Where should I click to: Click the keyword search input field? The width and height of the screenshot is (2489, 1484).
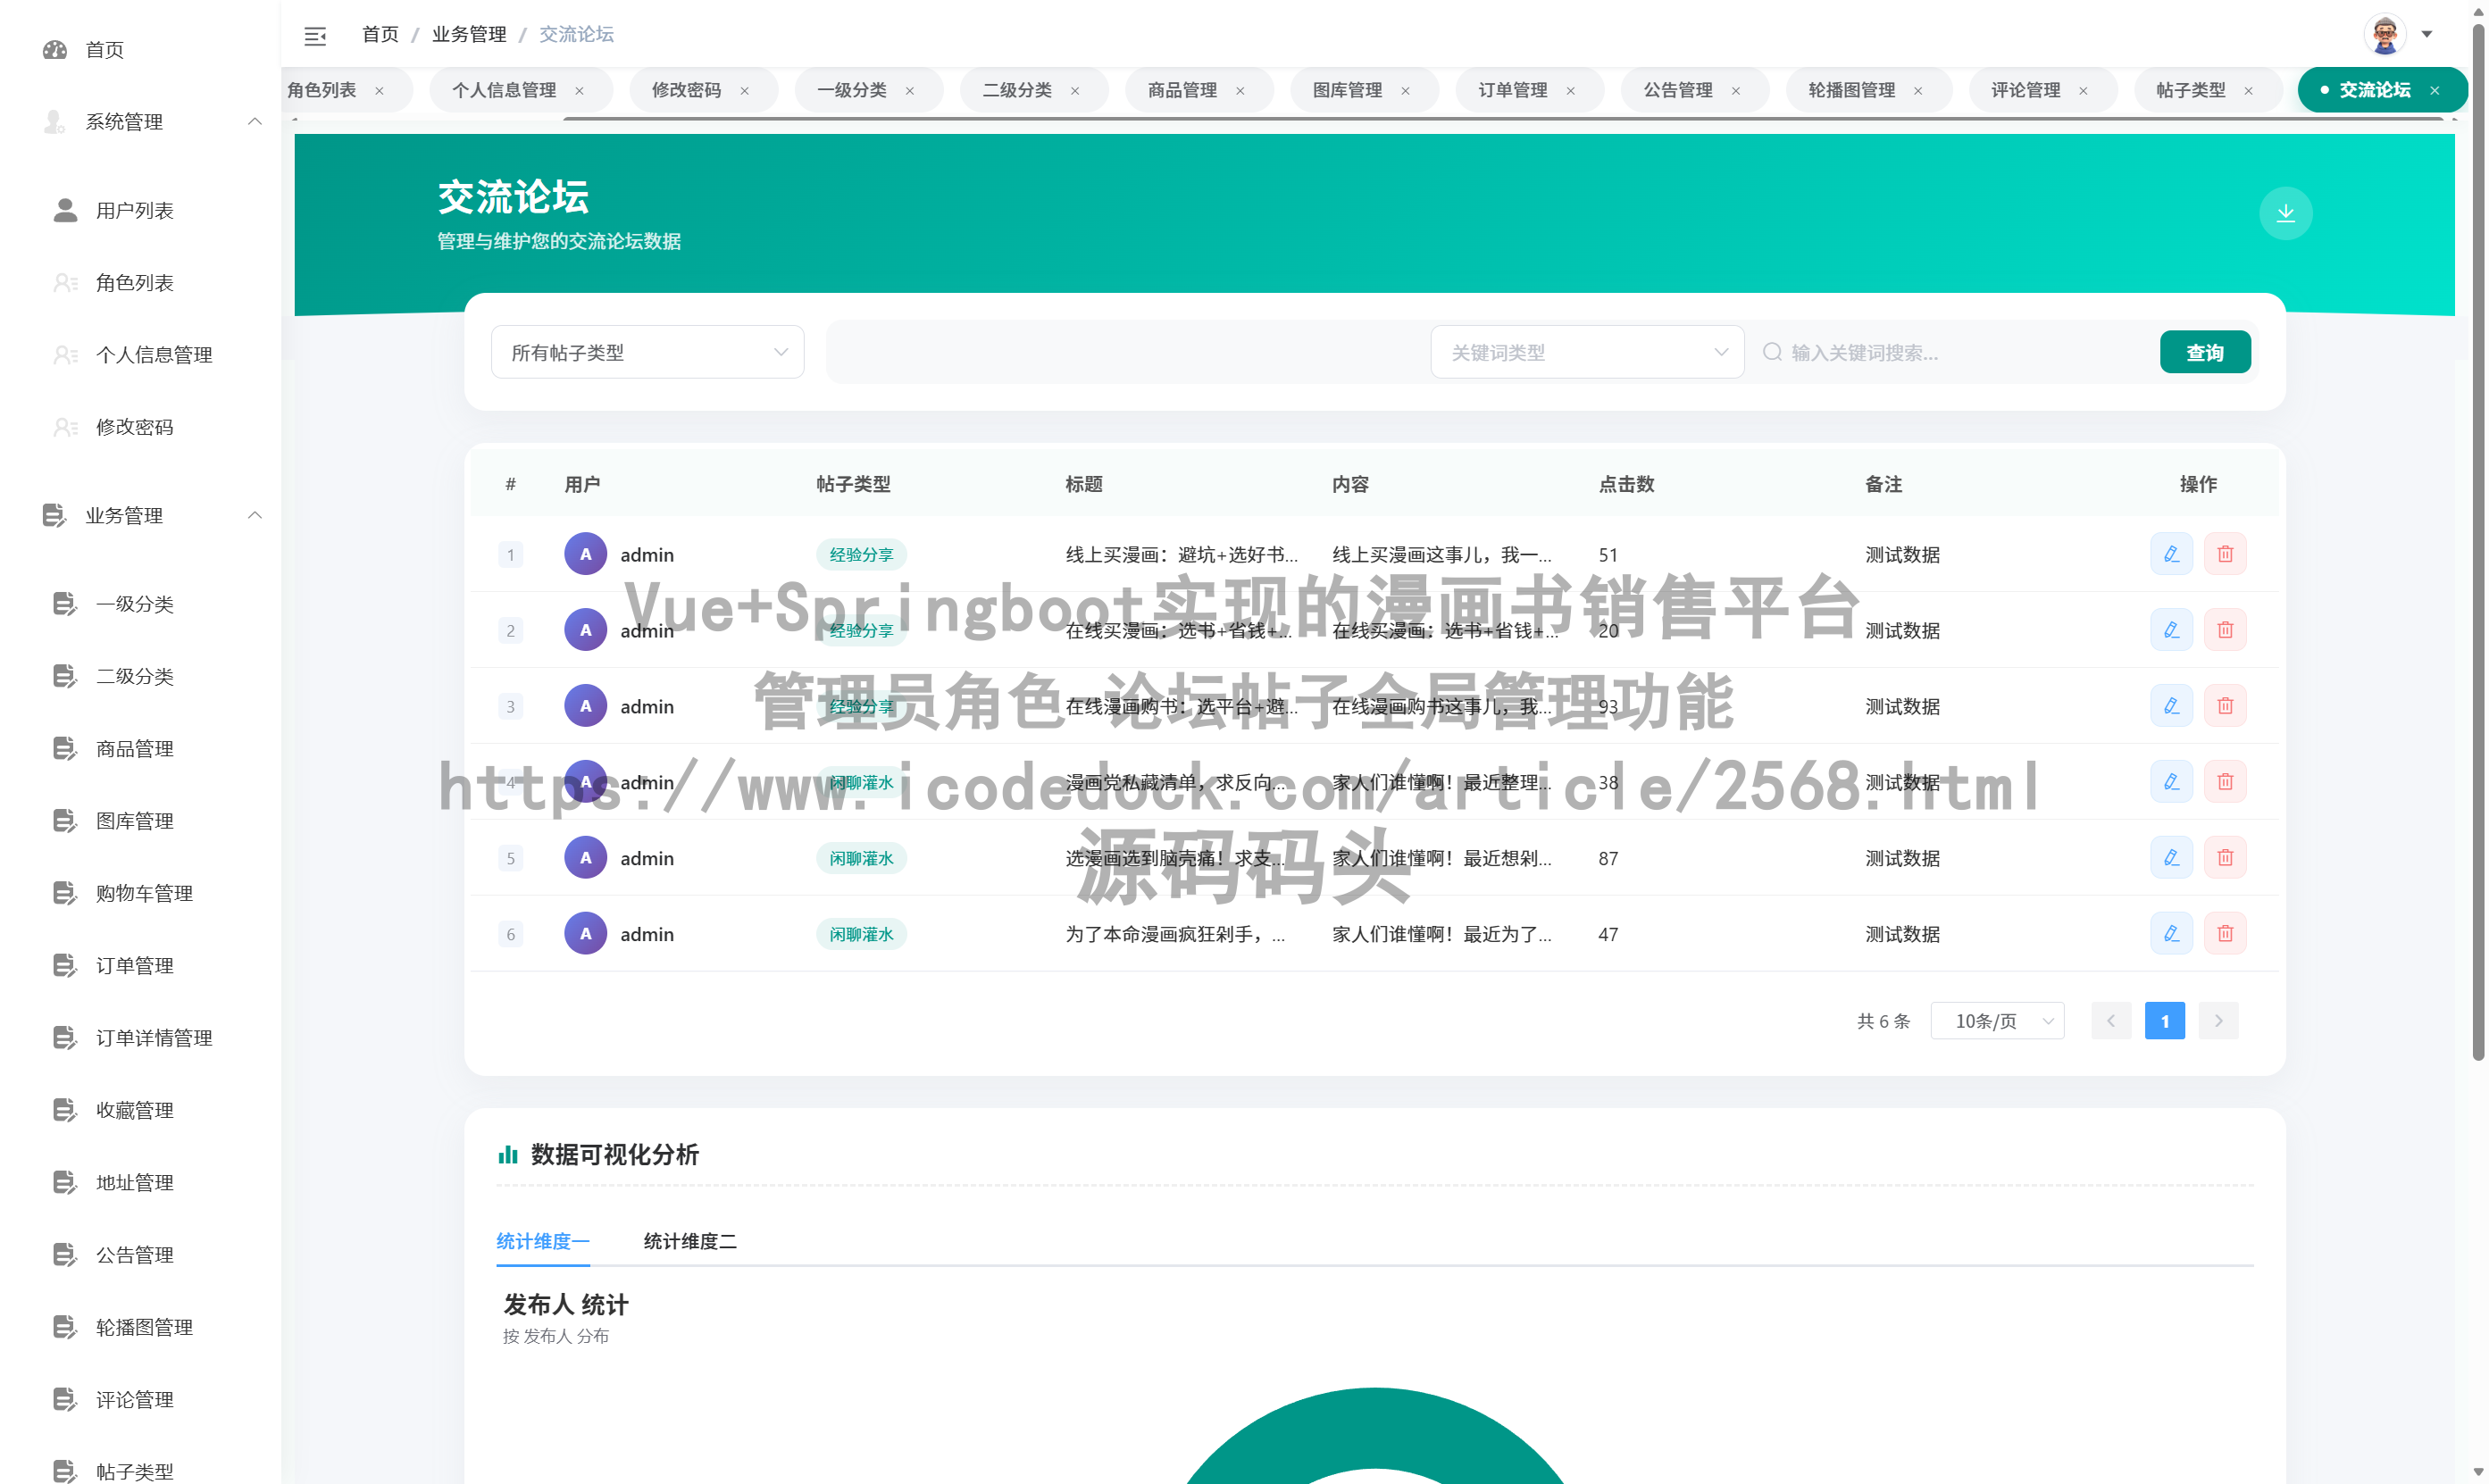pos(1950,352)
